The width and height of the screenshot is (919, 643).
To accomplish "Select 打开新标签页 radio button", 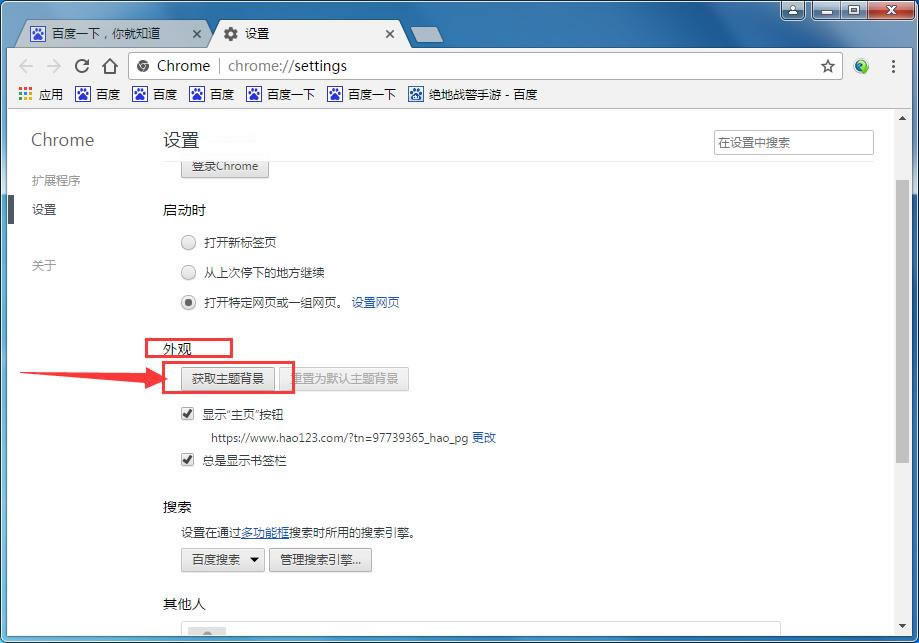I will (x=188, y=242).
